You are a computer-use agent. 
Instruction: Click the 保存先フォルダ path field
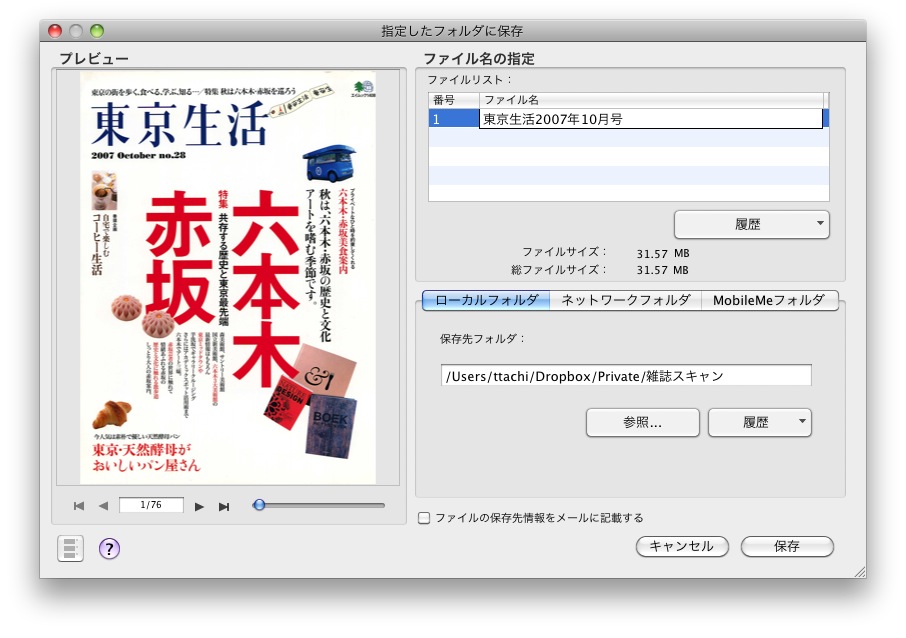(x=626, y=376)
